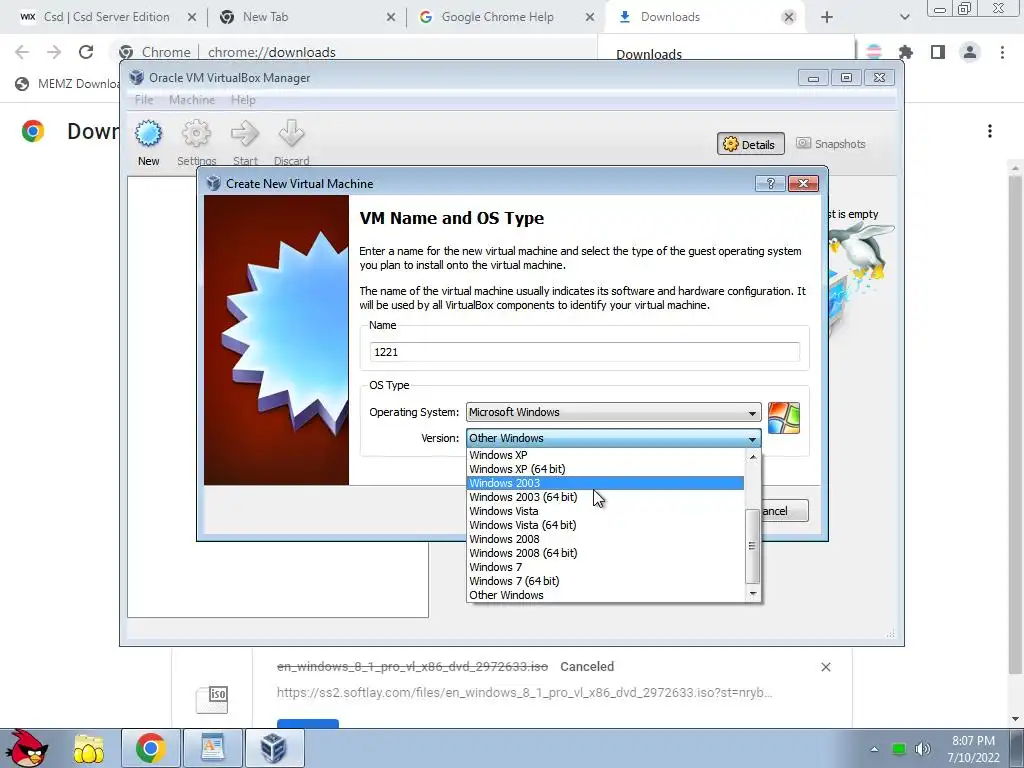The width and height of the screenshot is (1024, 768).
Task: Select Windows Vista (64 bit)
Action: pos(605,525)
